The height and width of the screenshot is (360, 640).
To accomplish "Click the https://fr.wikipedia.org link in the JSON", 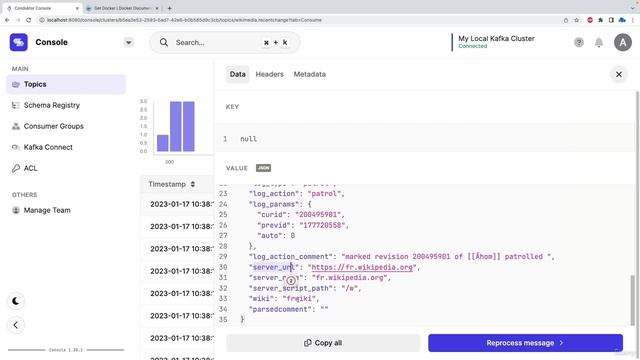I will (362, 267).
